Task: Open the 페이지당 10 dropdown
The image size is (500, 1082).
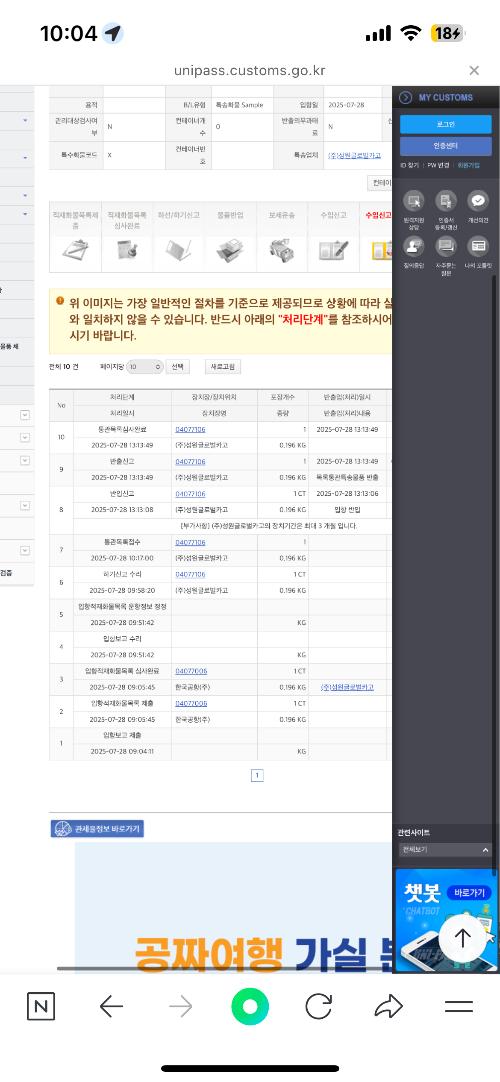Action: (x=145, y=366)
